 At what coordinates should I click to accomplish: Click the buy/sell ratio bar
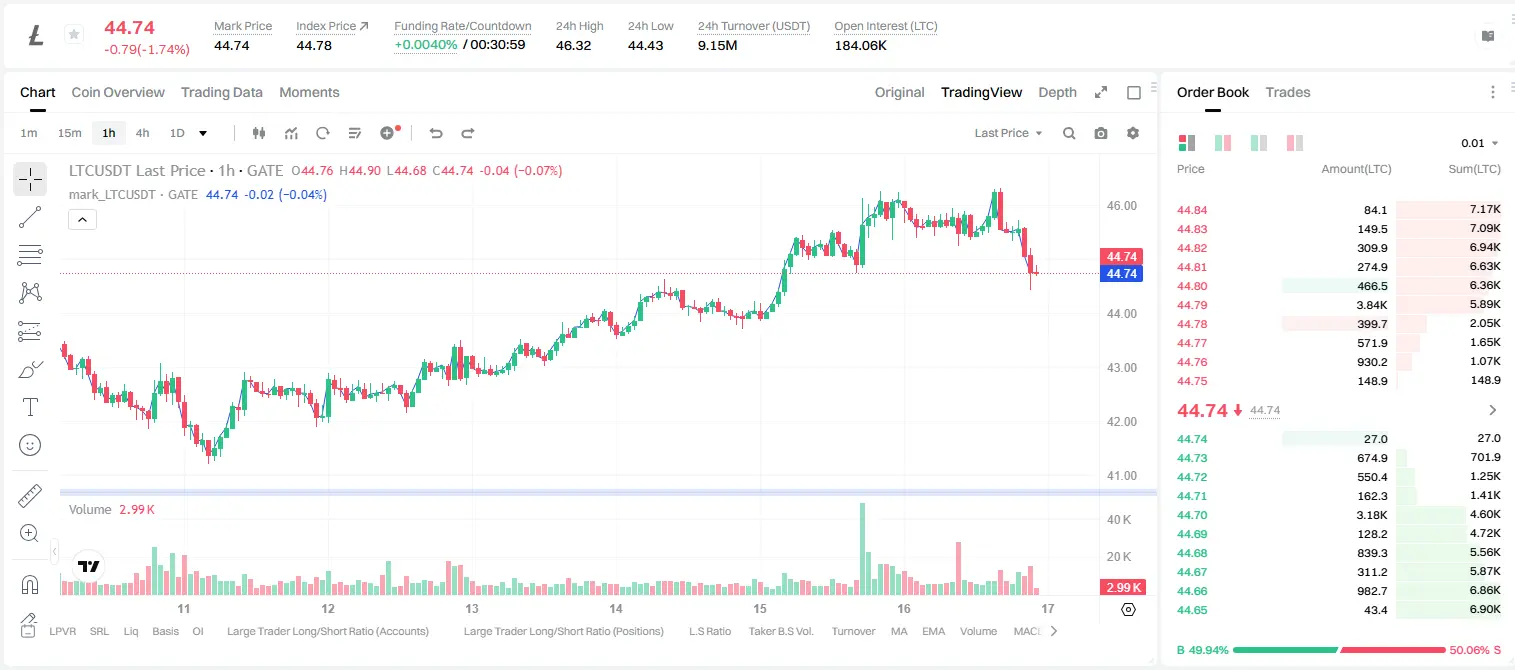click(1339, 650)
